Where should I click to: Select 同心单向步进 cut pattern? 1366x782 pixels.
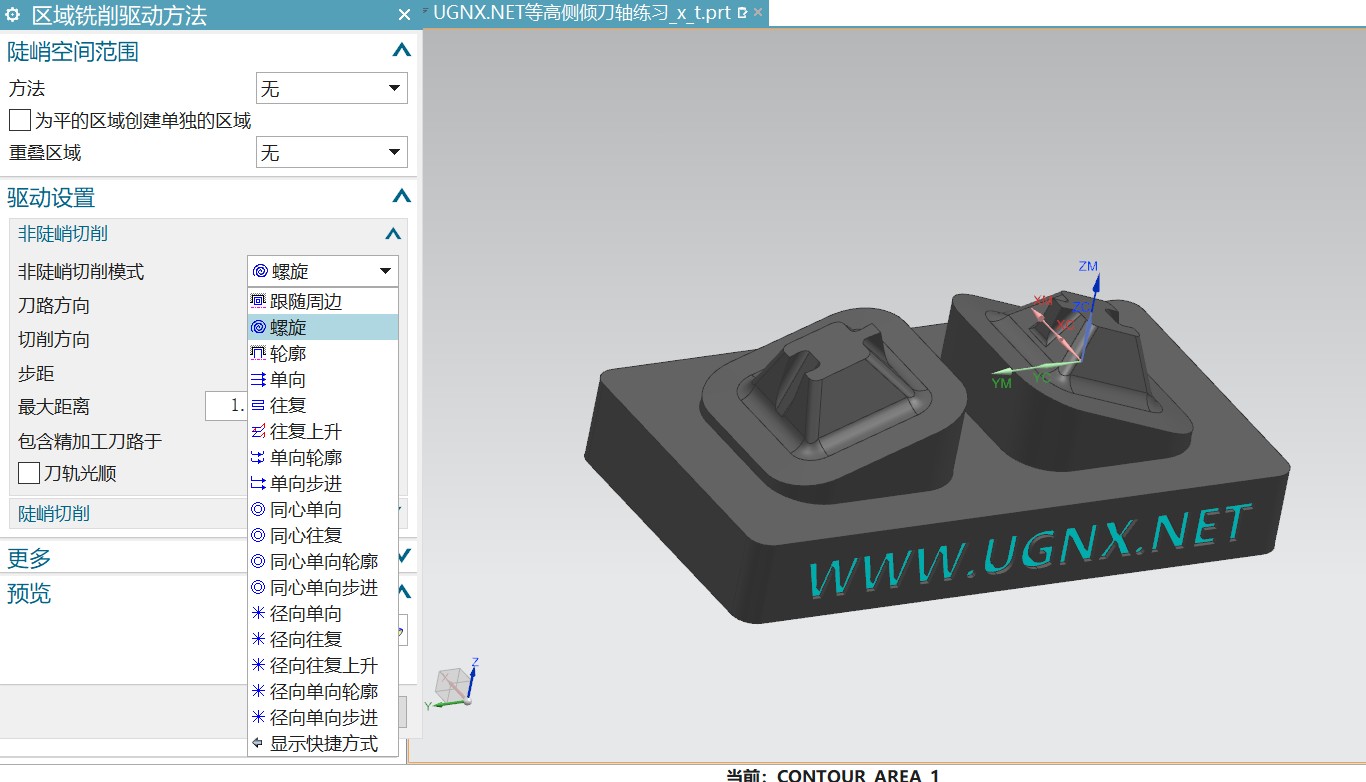click(x=323, y=587)
